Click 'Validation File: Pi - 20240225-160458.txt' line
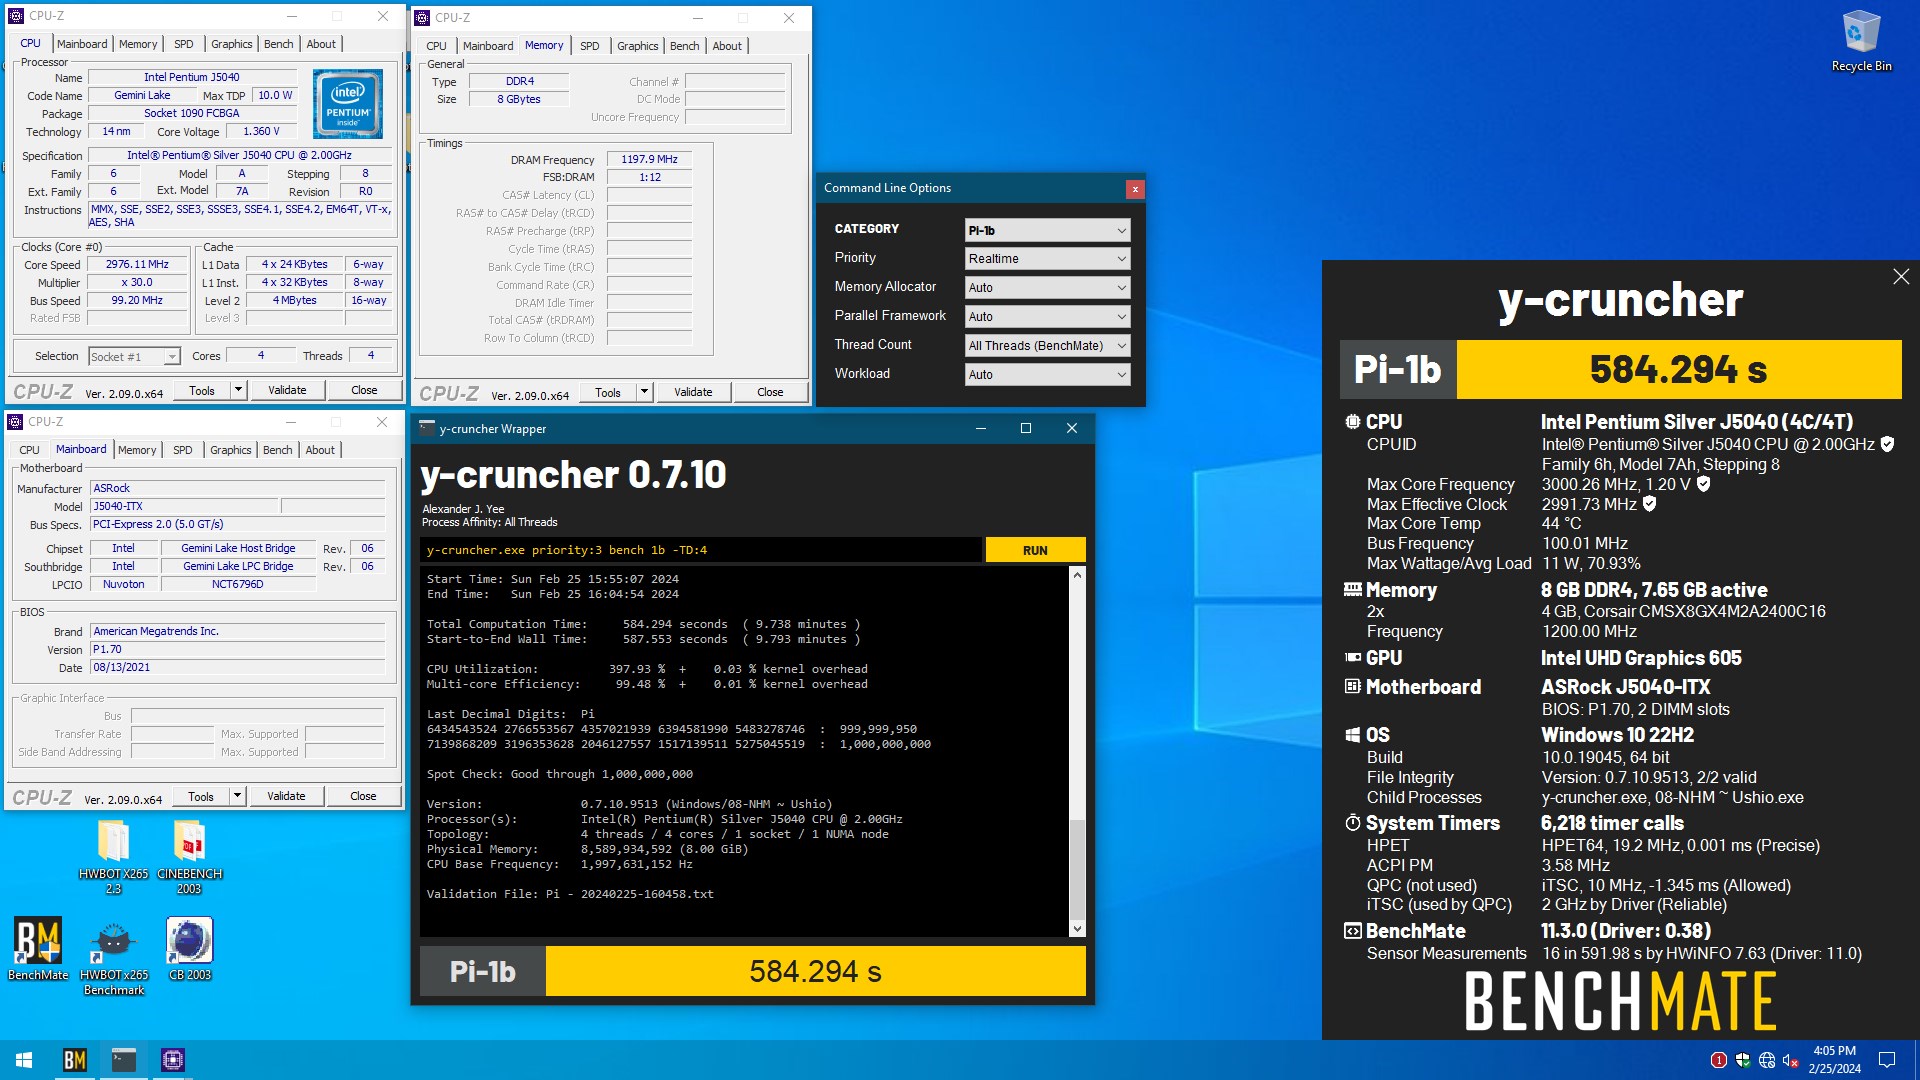 coord(570,894)
